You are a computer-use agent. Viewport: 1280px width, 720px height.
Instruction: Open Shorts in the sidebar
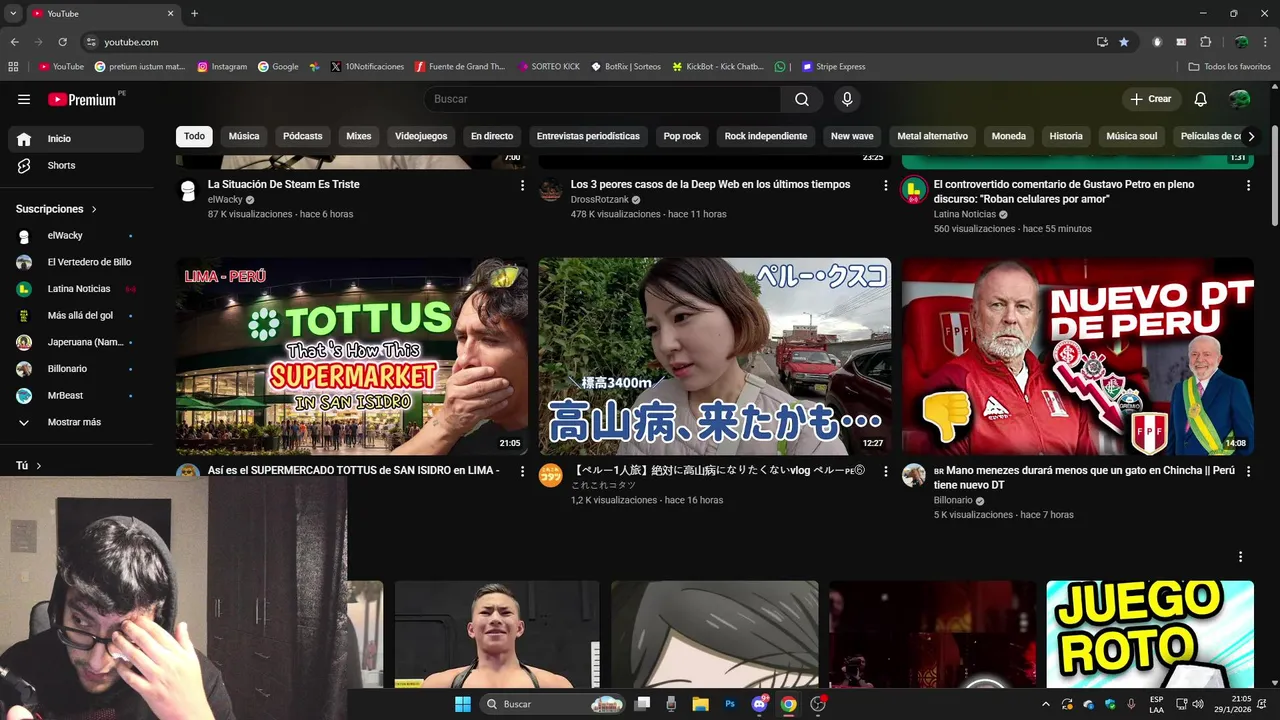click(x=76, y=166)
